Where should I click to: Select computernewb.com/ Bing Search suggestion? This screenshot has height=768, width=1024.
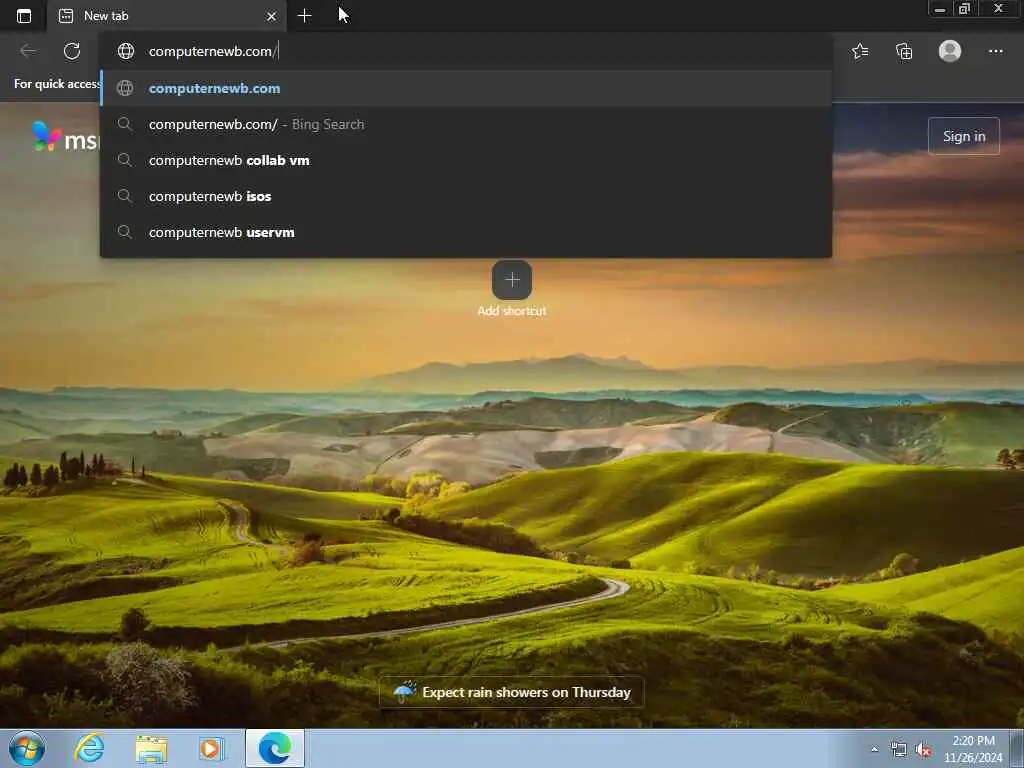(466, 124)
